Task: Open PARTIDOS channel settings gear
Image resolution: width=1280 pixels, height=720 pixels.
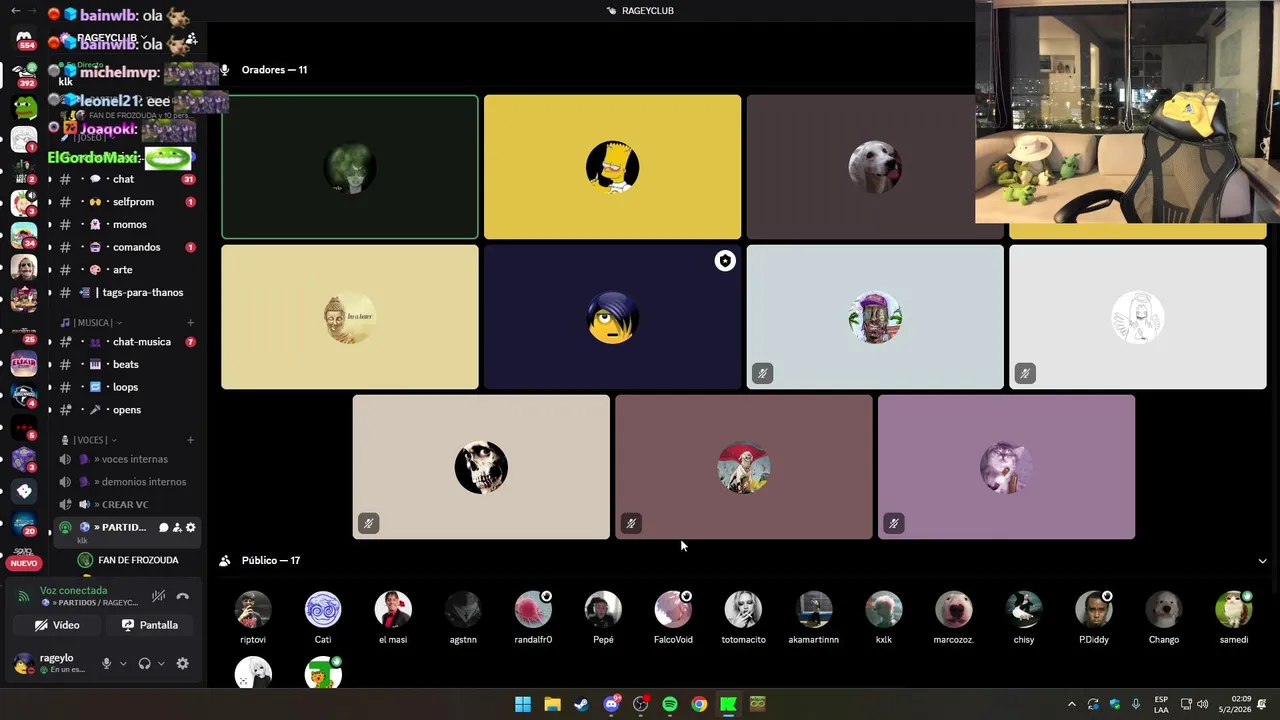Action: [191, 528]
